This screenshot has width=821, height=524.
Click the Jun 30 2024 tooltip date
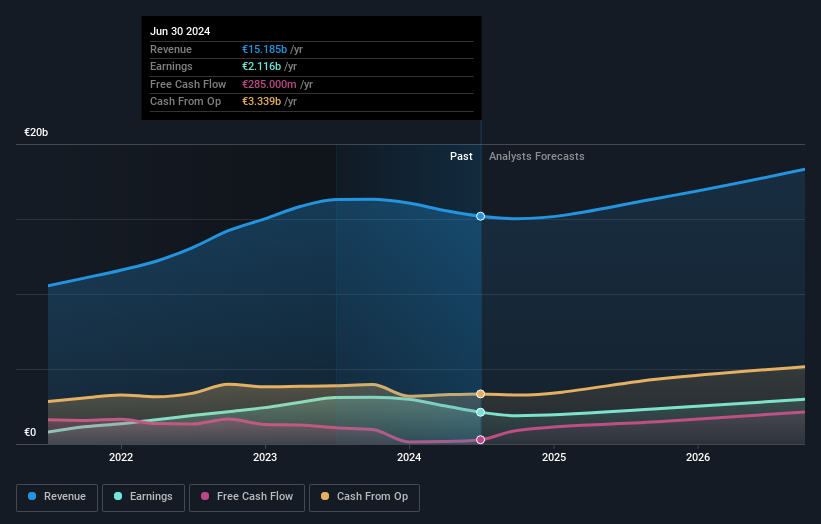[x=180, y=31]
